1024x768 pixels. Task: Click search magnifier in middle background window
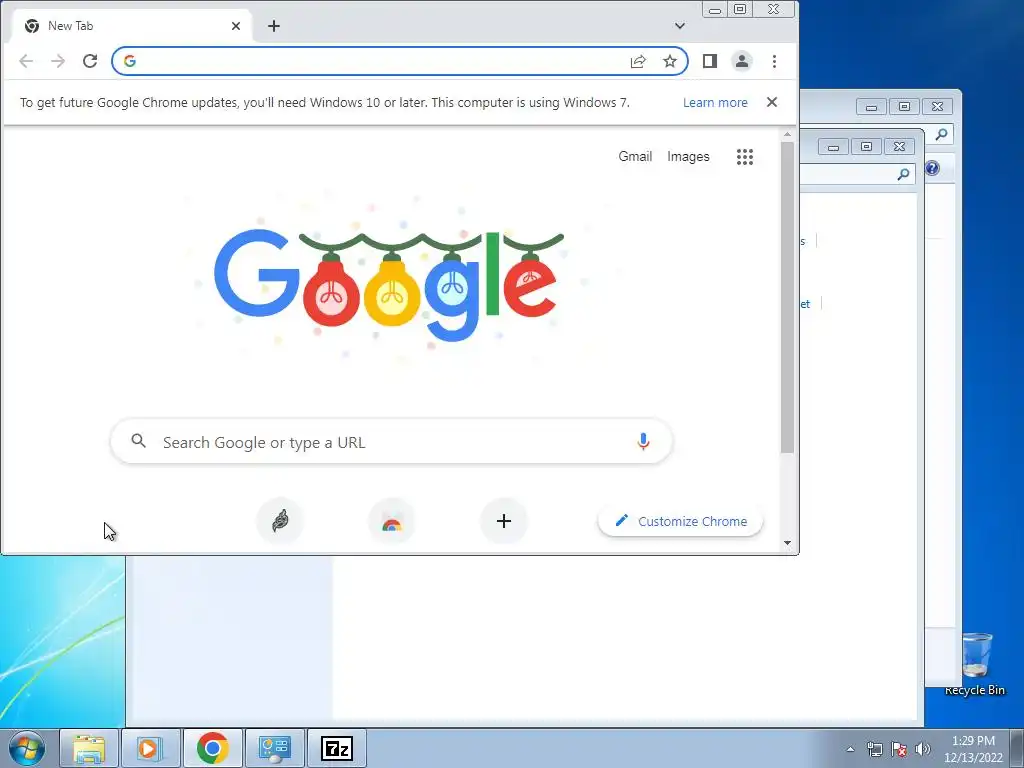903,174
